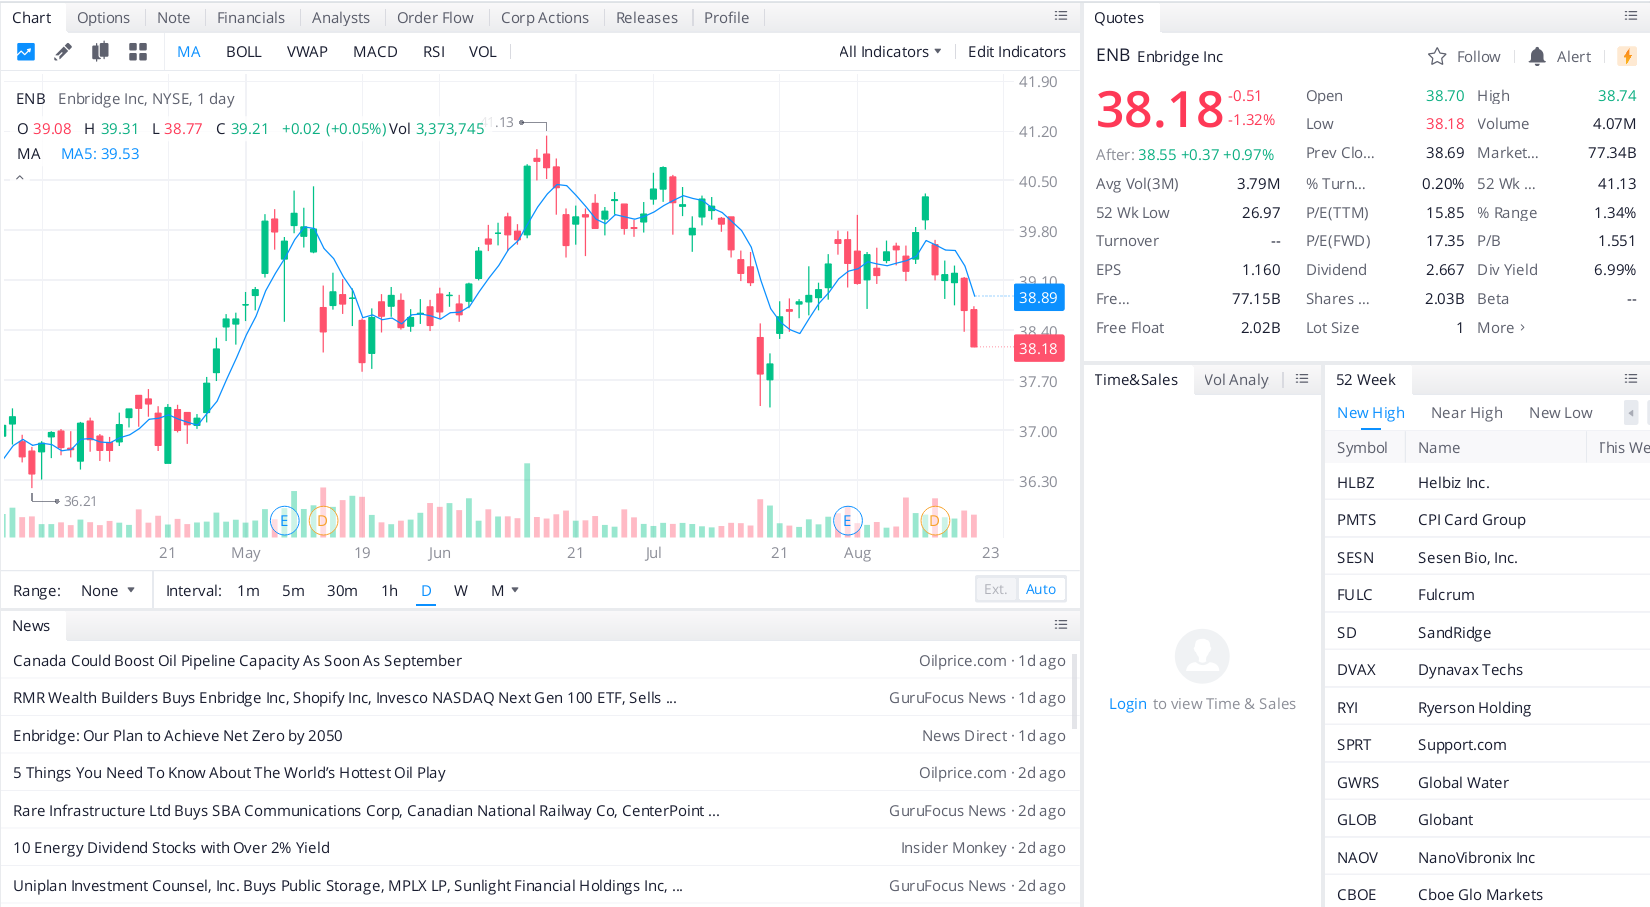Open the Options tab
This screenshot has height=907, width=1650.
click(103, 18)
